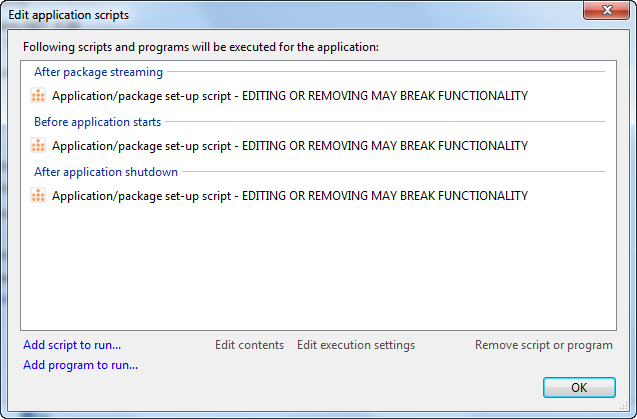Viewport: 637px width, 419px height.
Task: Click the After package streaming group header
Action: pos(98,72)
